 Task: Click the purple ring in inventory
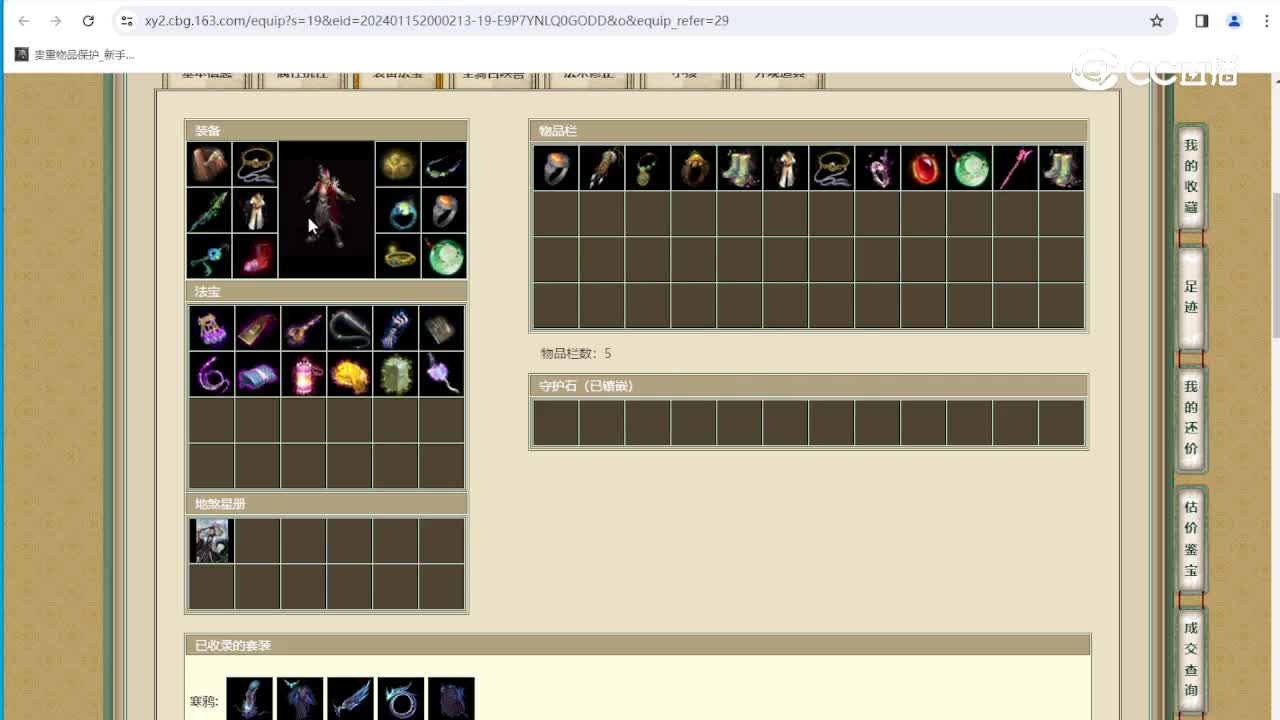coord(877,168)
